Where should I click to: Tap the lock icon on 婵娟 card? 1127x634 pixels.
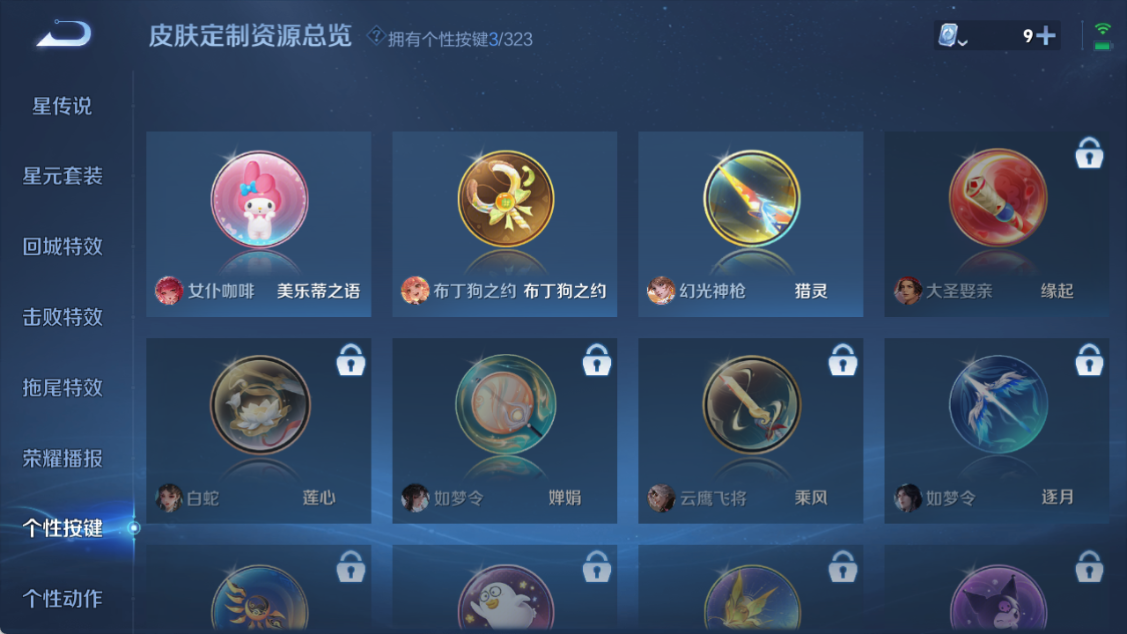(597, 359)
